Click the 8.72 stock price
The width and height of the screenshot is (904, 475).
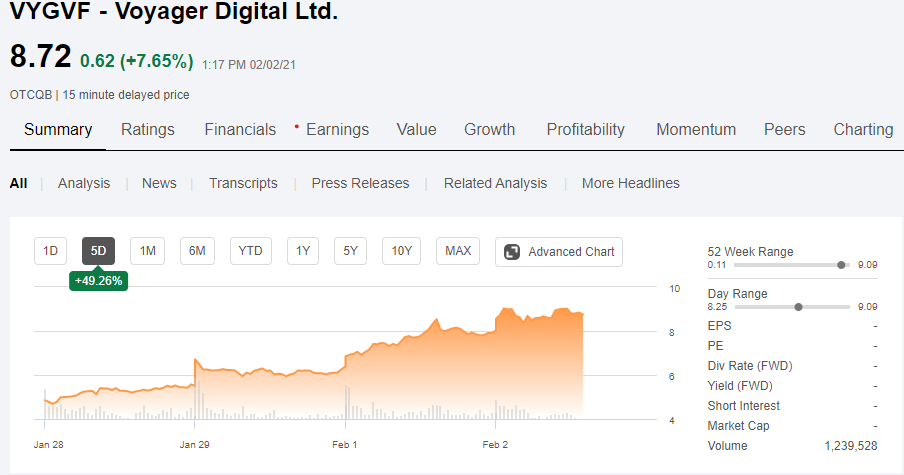pyautogui.click(x=40, y=56)
